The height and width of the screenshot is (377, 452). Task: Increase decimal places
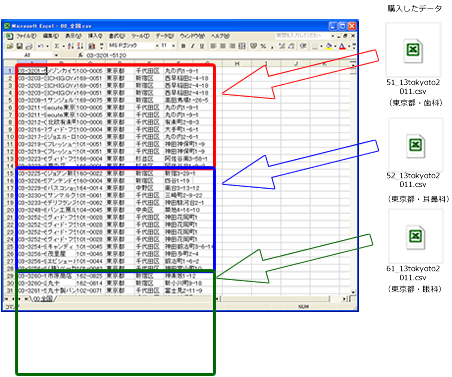(x=282, y=46)
